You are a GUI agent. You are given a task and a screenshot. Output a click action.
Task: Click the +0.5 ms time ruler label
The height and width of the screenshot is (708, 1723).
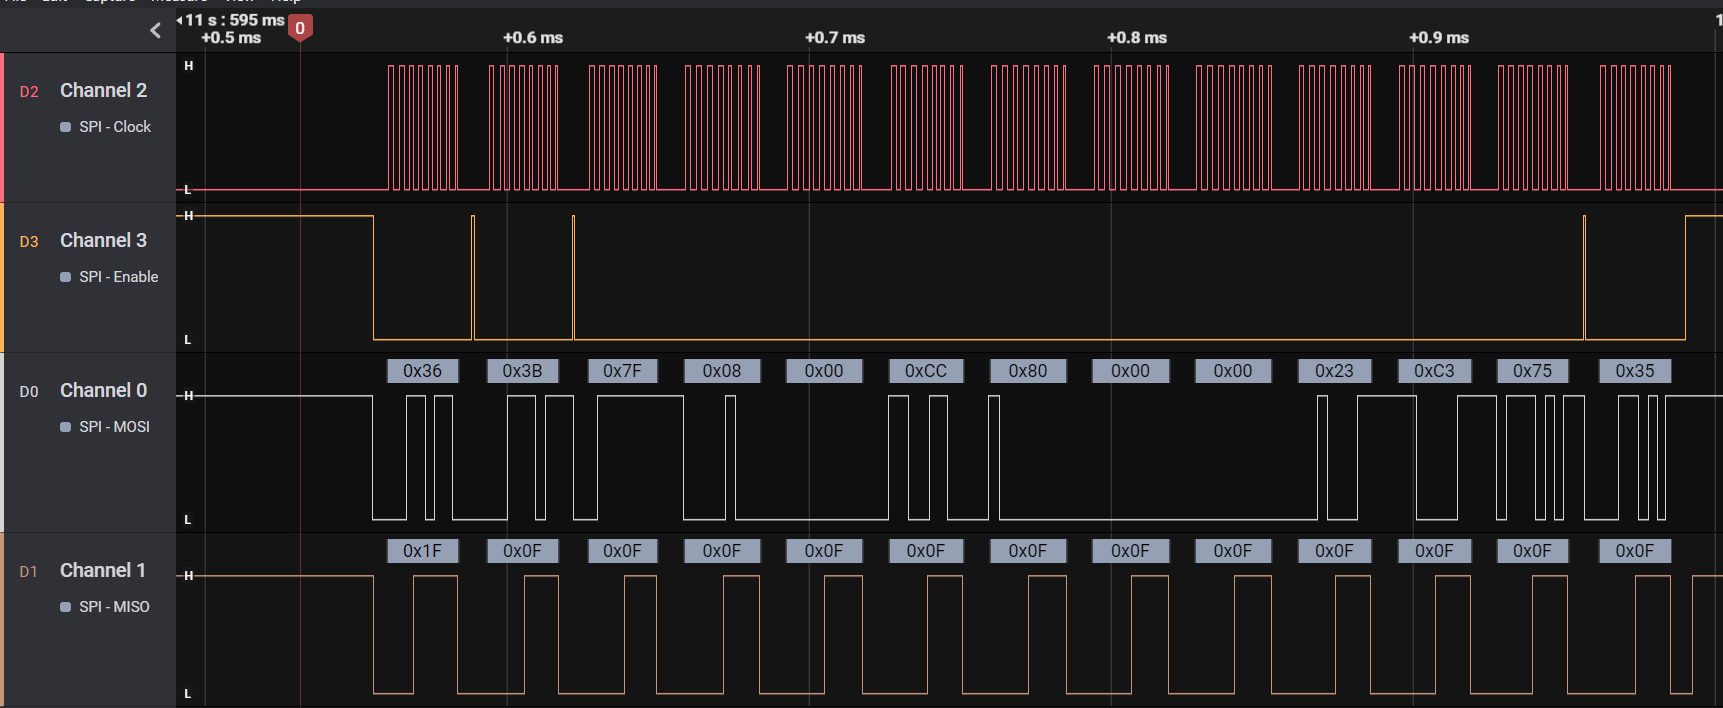coord(231,38)
